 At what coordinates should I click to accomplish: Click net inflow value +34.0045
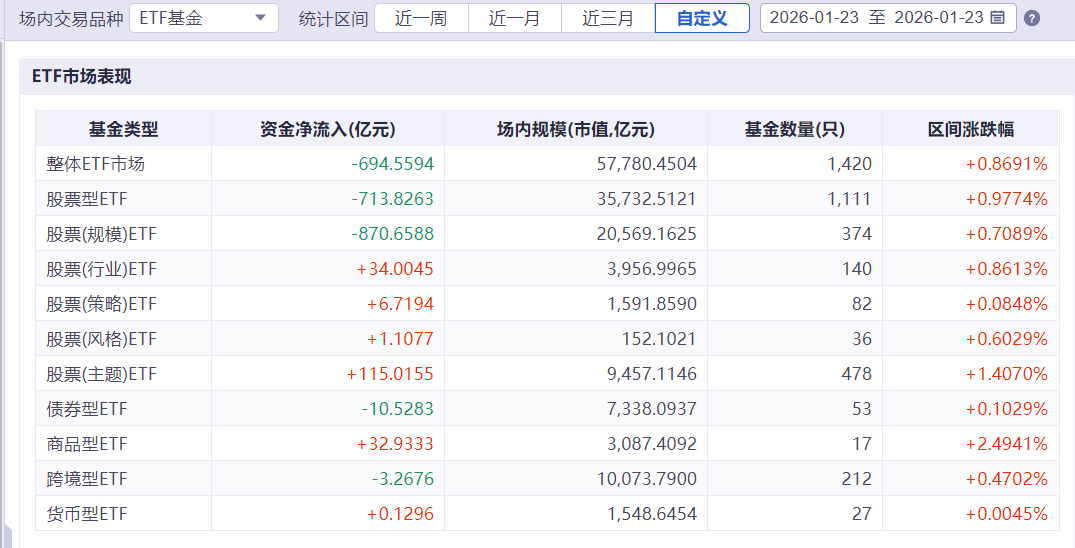[x=395, y=269]
